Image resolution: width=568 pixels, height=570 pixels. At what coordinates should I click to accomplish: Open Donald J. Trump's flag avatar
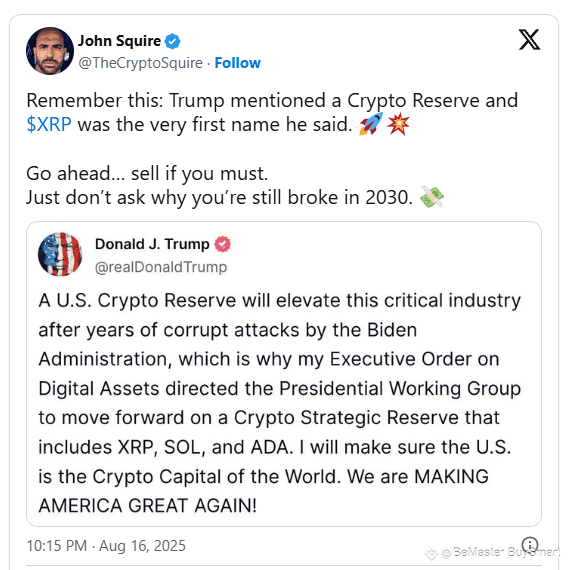pyautogui.click(x=60, y=254)
